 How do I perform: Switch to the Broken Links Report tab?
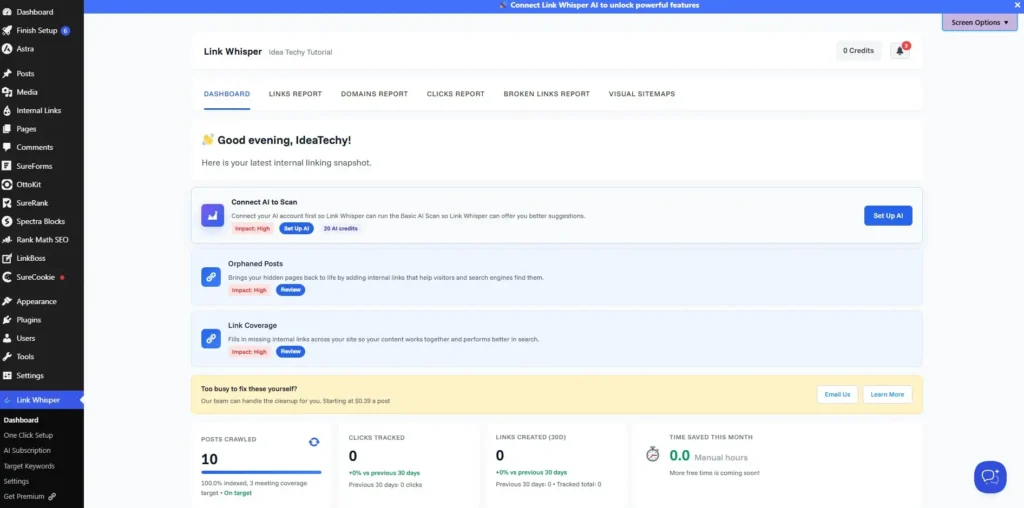click(547, 94)
